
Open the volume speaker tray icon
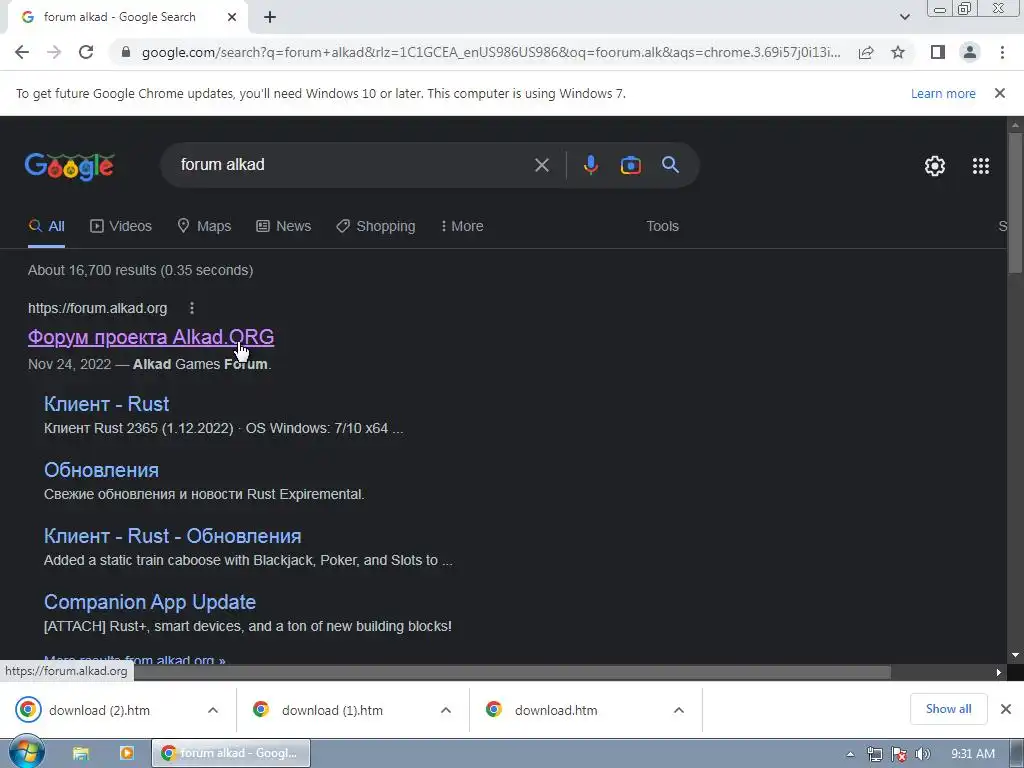pos(922,754)
